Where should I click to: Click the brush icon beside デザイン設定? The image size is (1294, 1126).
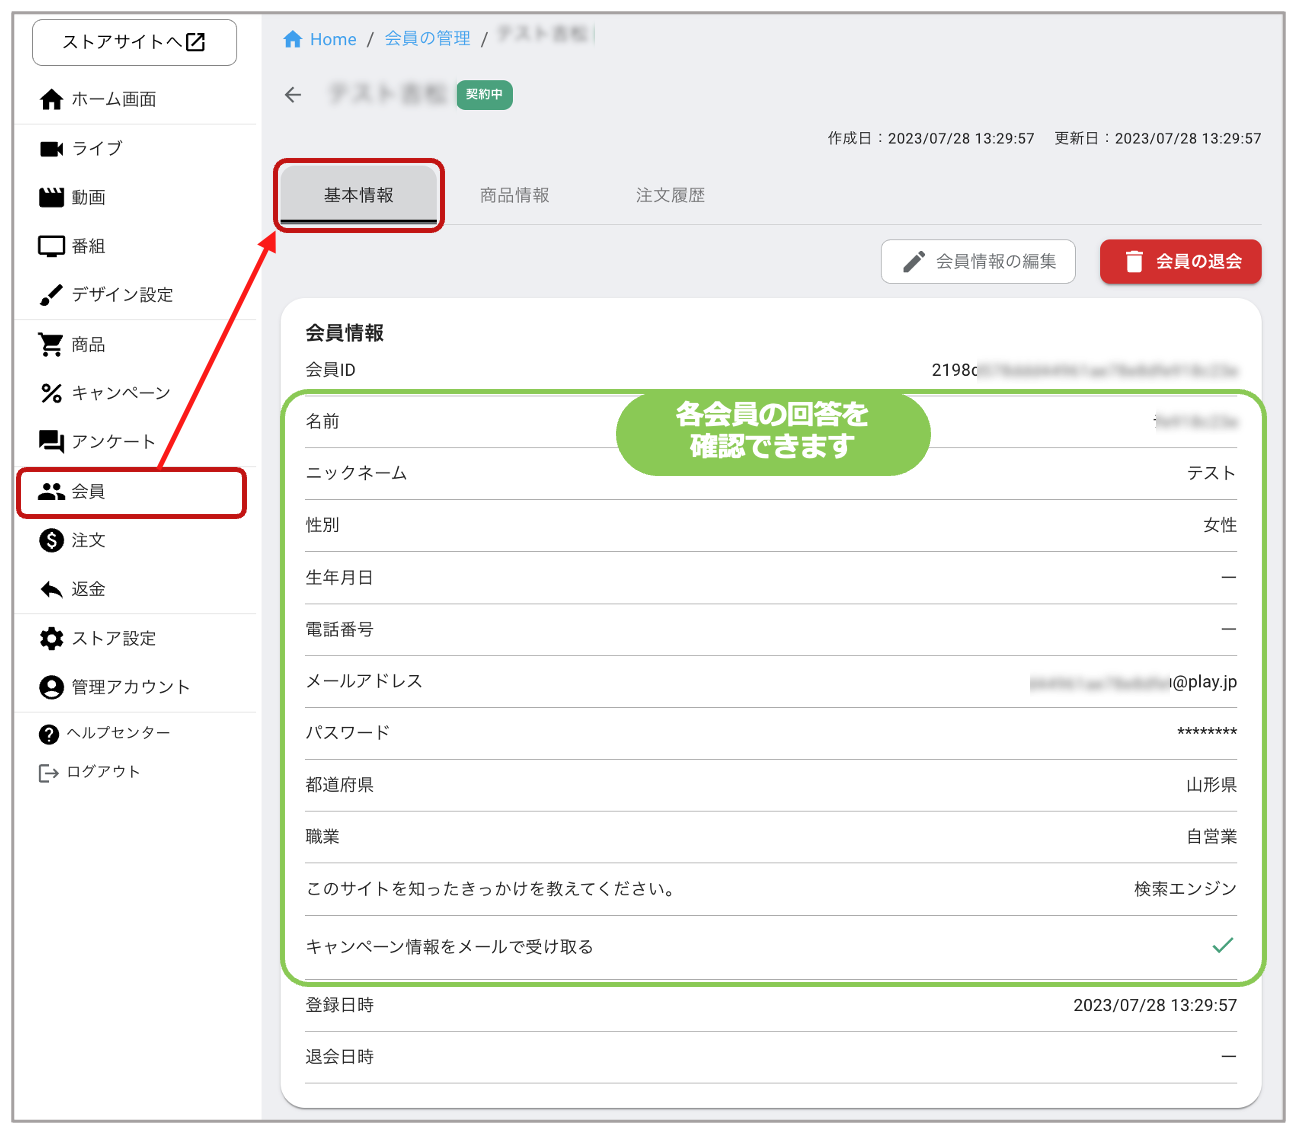(51, 295)
